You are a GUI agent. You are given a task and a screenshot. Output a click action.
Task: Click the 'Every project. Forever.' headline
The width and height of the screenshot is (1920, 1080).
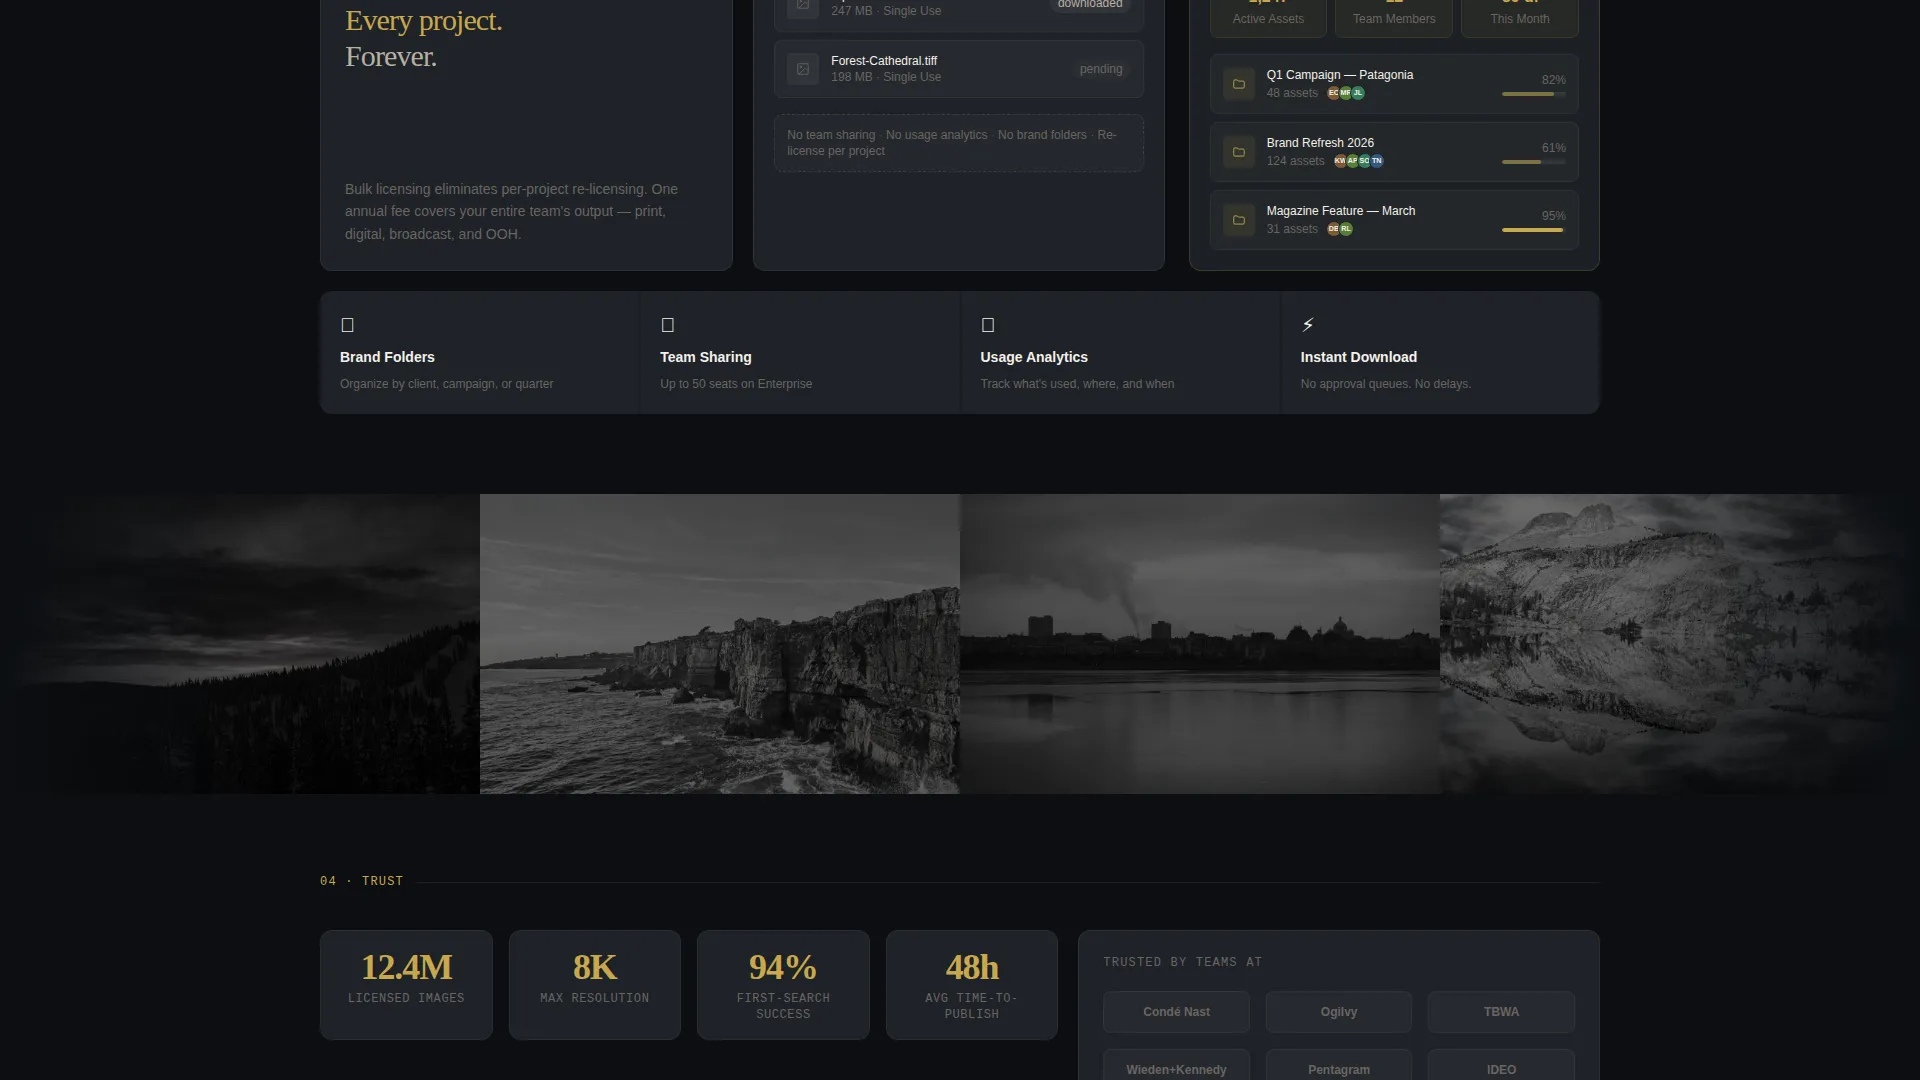[423, 39]
